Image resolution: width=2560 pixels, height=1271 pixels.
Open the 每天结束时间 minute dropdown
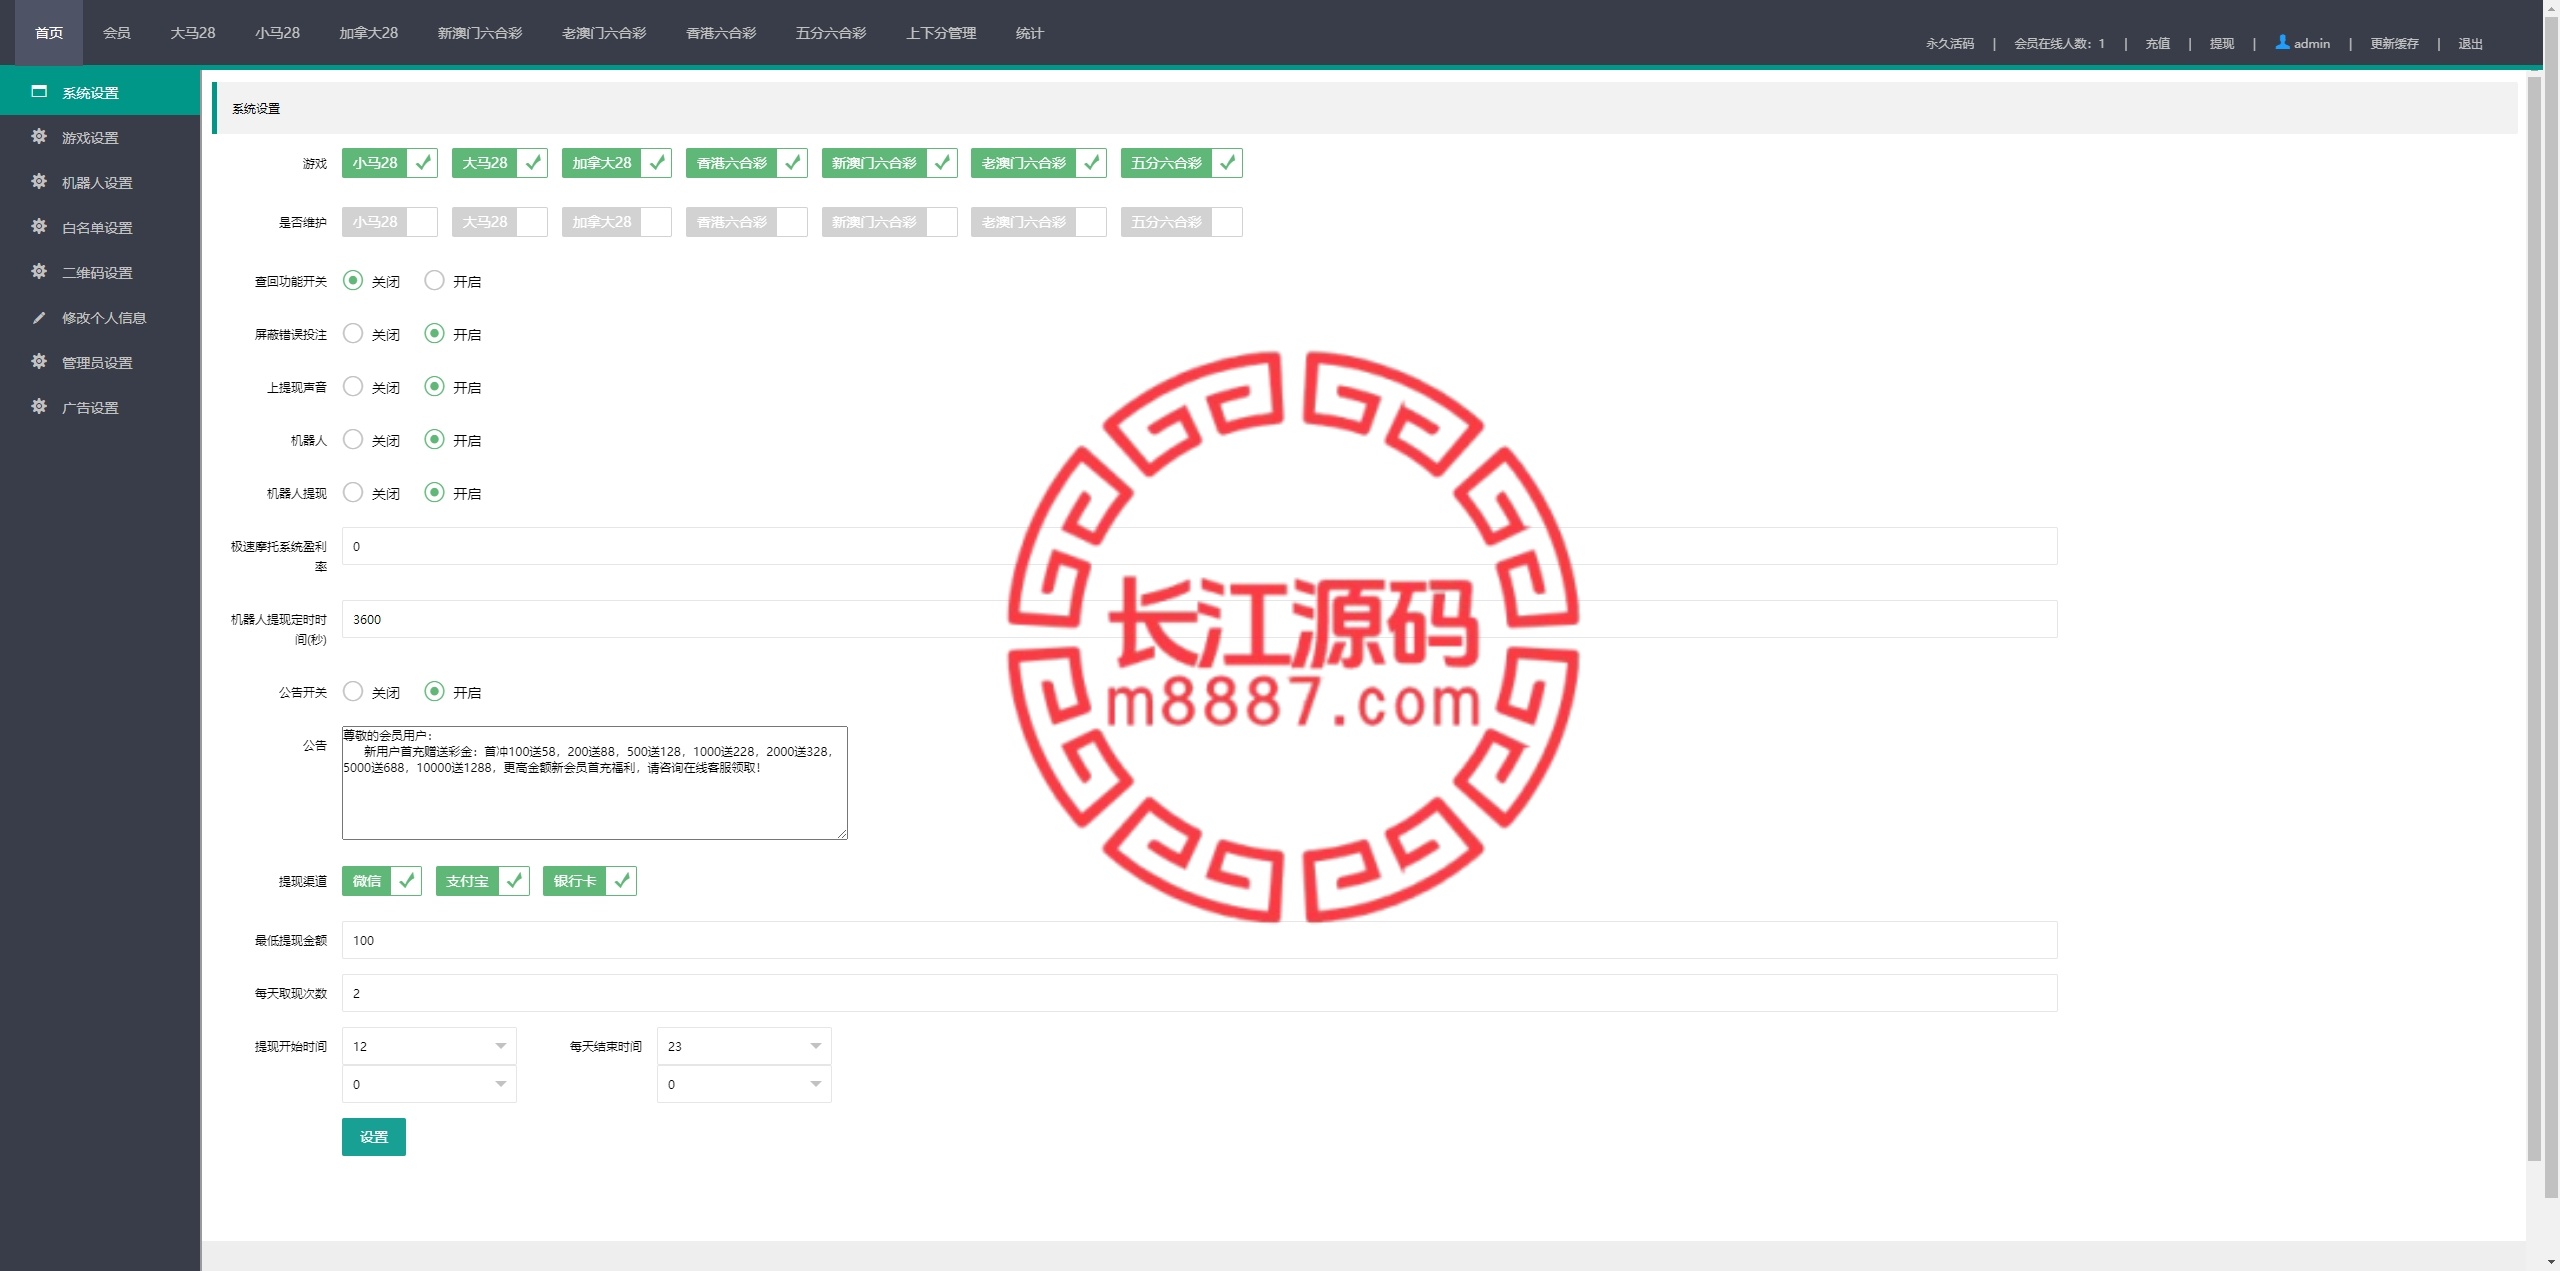(x=744, y=1084)
